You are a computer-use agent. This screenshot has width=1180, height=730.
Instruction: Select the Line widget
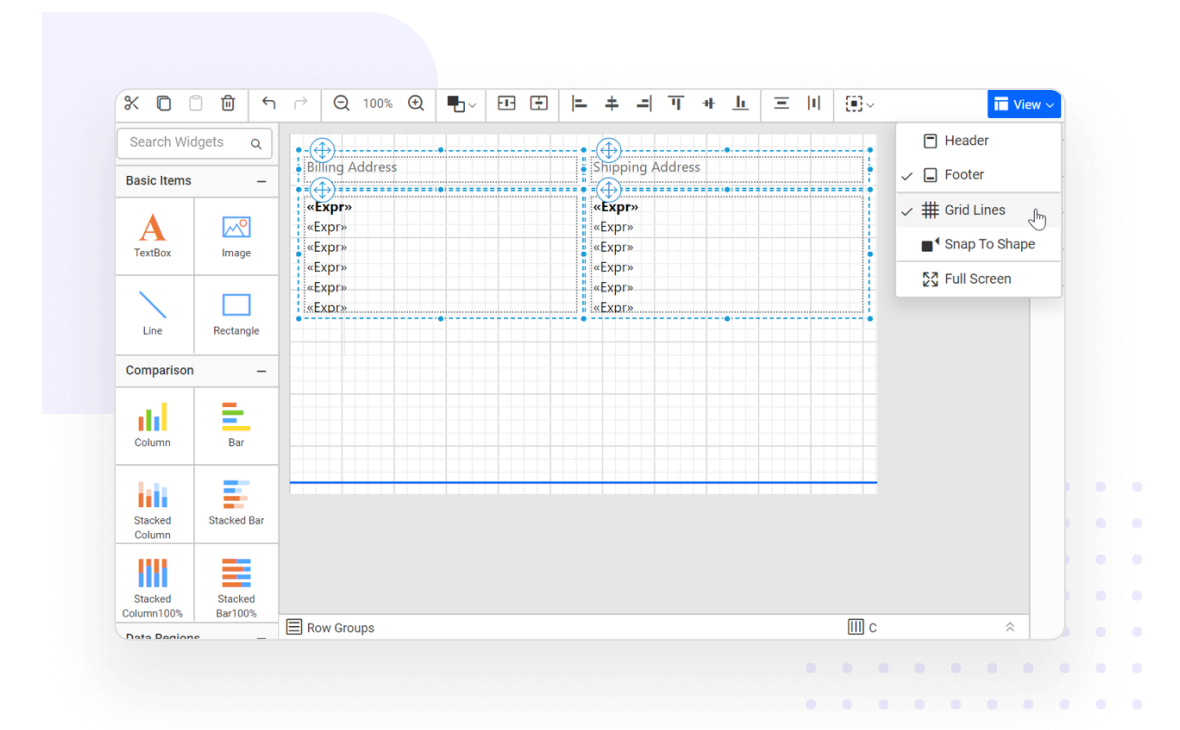[x=153, y=314]
